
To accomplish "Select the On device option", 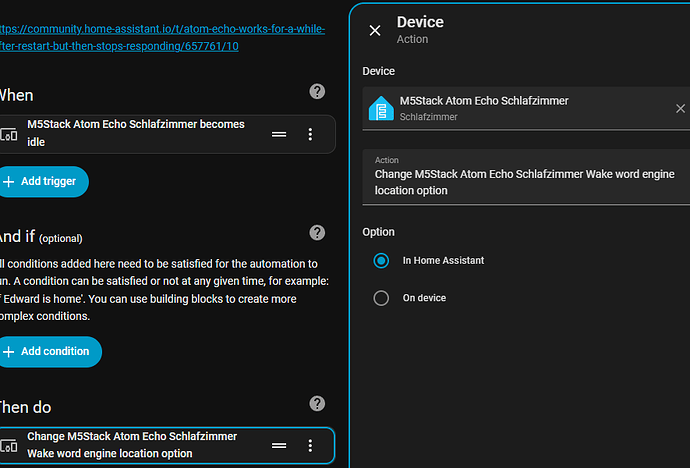I will (381, 298).
